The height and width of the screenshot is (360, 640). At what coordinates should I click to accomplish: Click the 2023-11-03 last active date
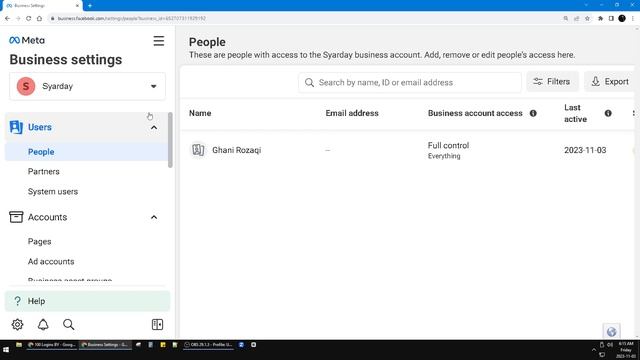[585, 150]
